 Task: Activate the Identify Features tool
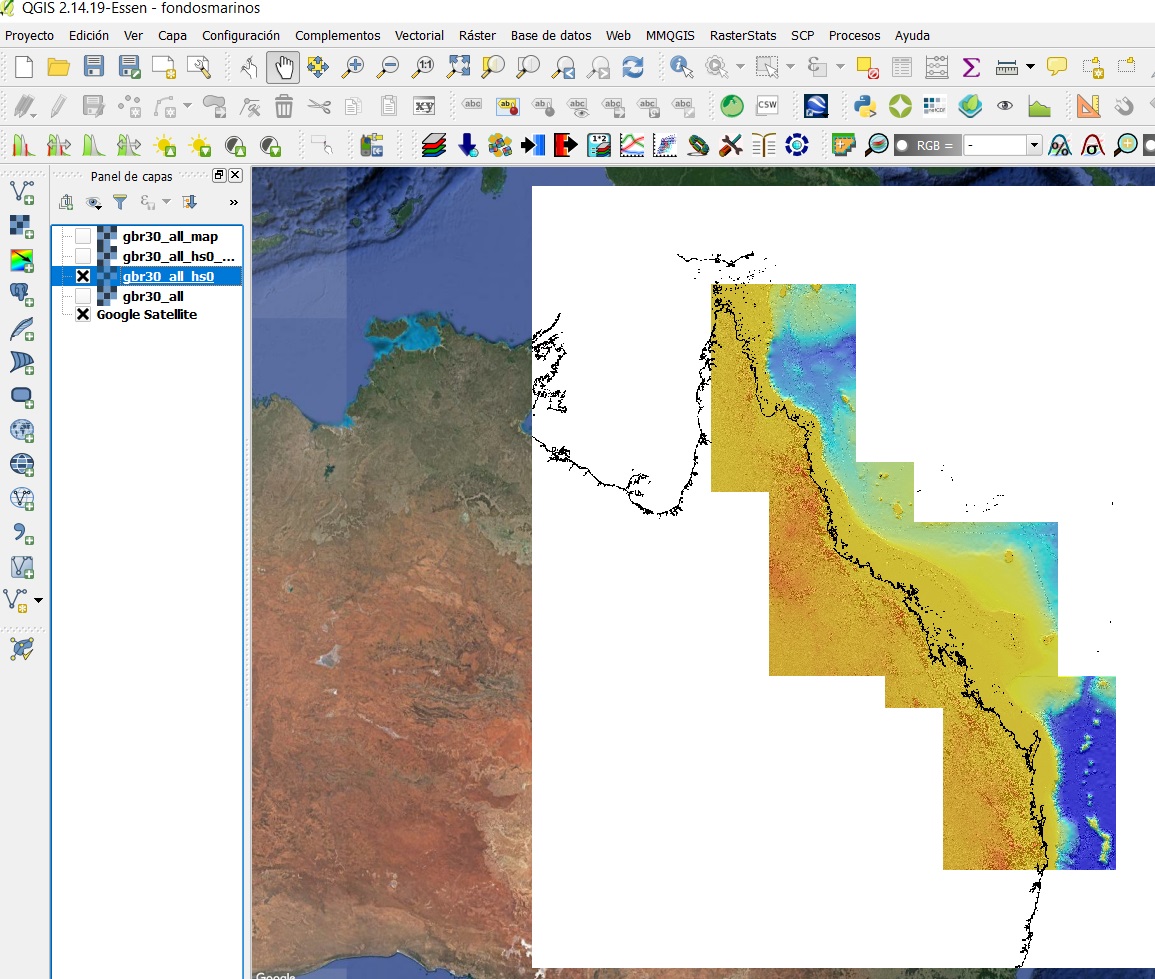click(682, 67)
